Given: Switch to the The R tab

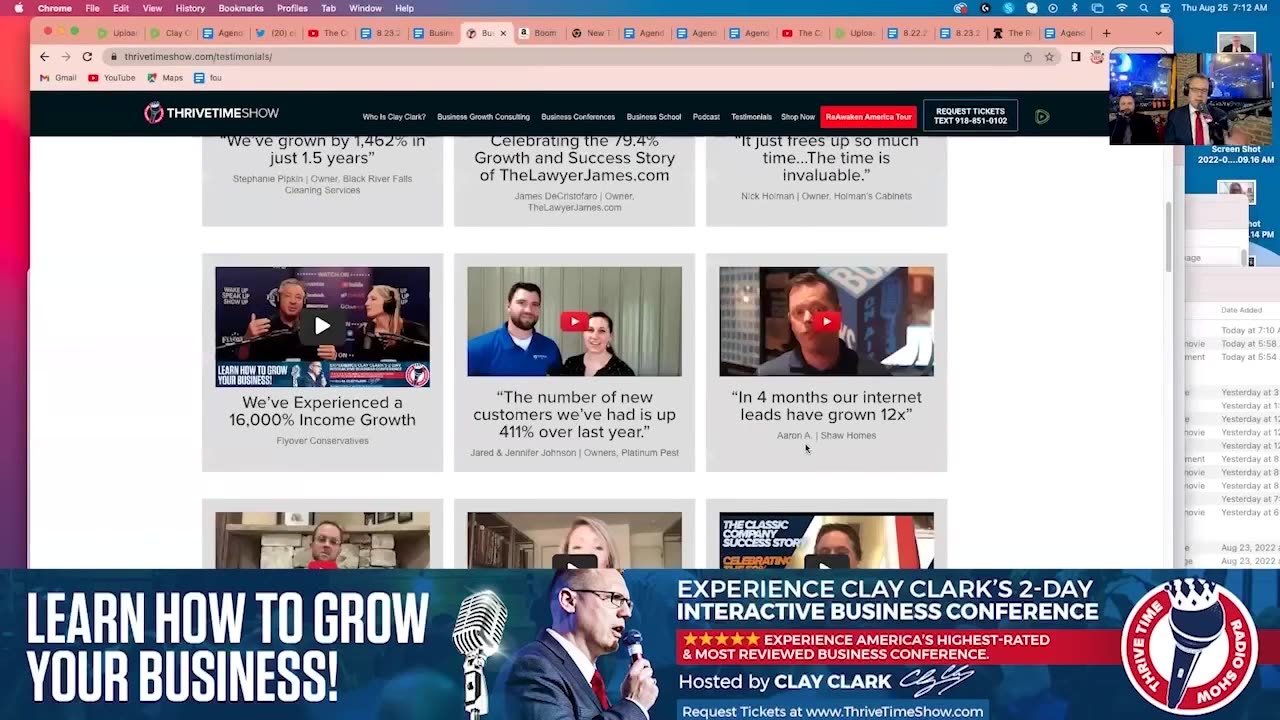Looking at the screenshot, I should [x=1012, y=33].
